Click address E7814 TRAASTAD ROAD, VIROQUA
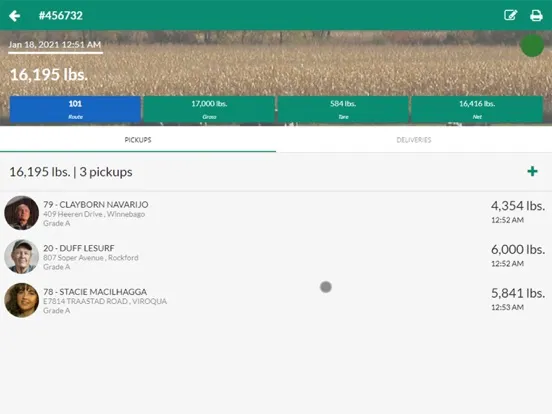The image size is (552, 414). (x=105, y=301)
